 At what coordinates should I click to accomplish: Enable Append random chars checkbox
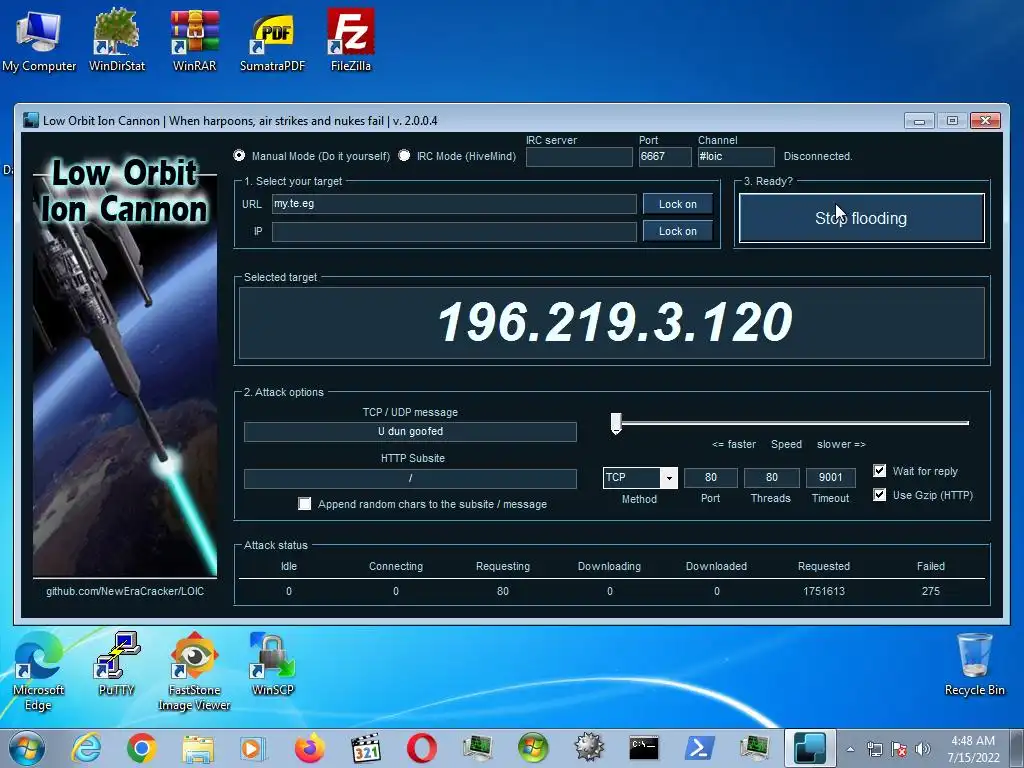tap(304, 504)
